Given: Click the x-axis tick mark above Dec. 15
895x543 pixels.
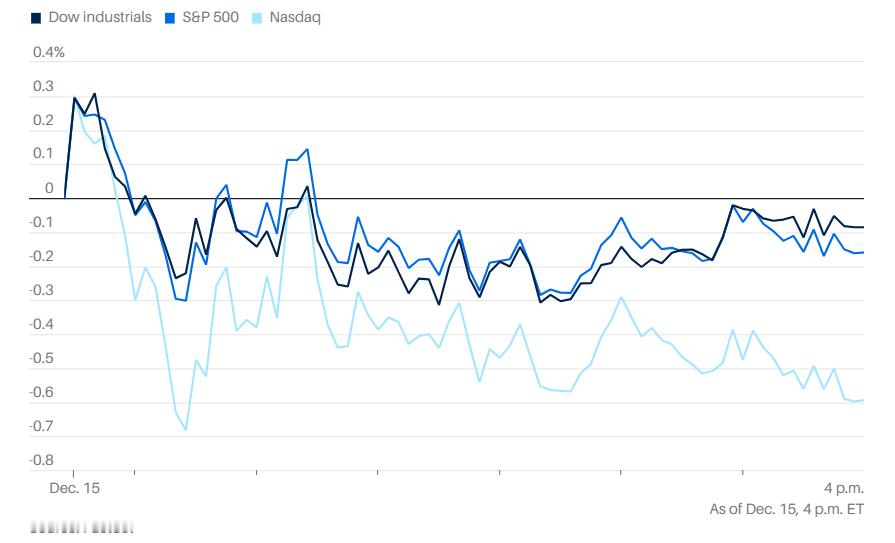Looking at the screenshot, I should (73, 474).
